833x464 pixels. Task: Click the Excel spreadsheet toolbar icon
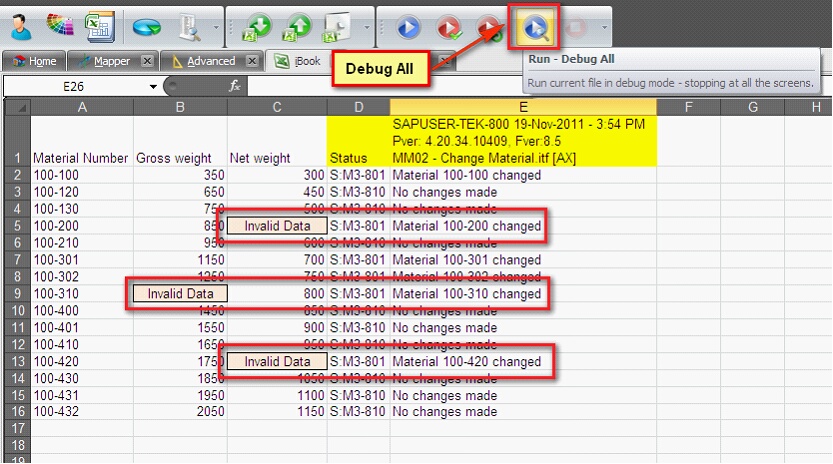98,24
